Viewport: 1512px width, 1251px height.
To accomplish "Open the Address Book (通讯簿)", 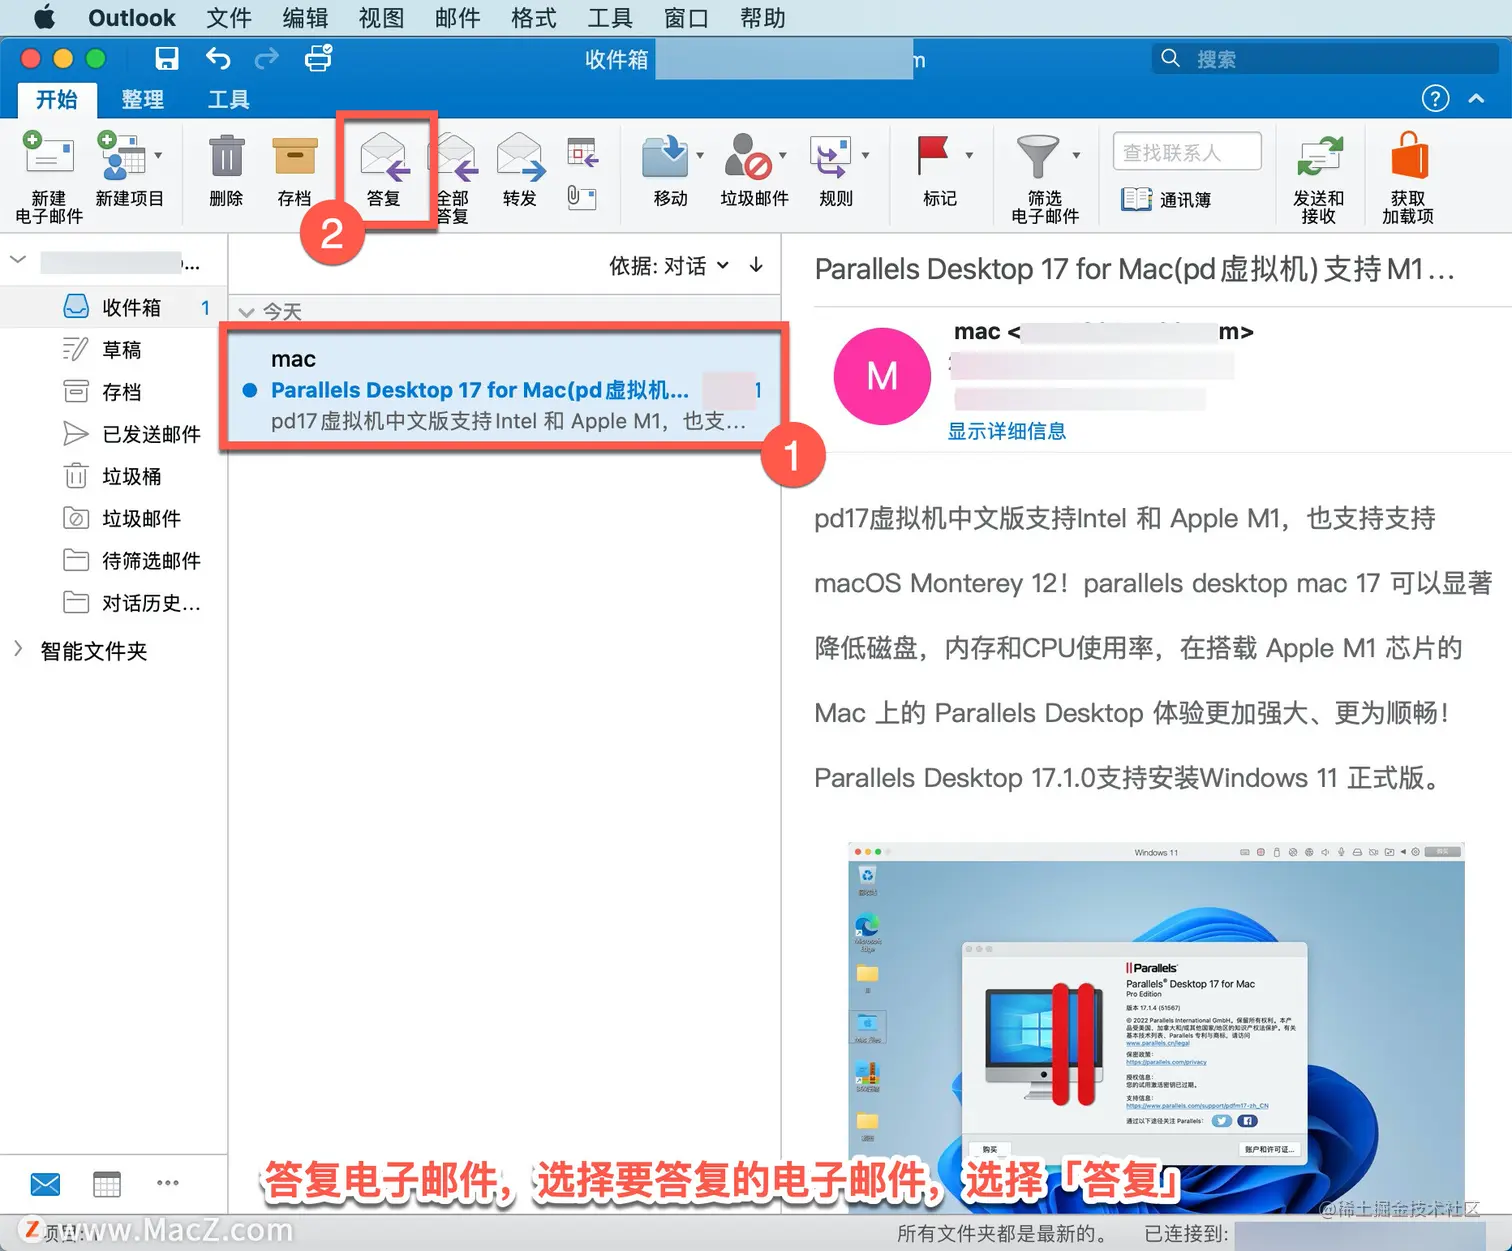I will tap(1166, 199).
